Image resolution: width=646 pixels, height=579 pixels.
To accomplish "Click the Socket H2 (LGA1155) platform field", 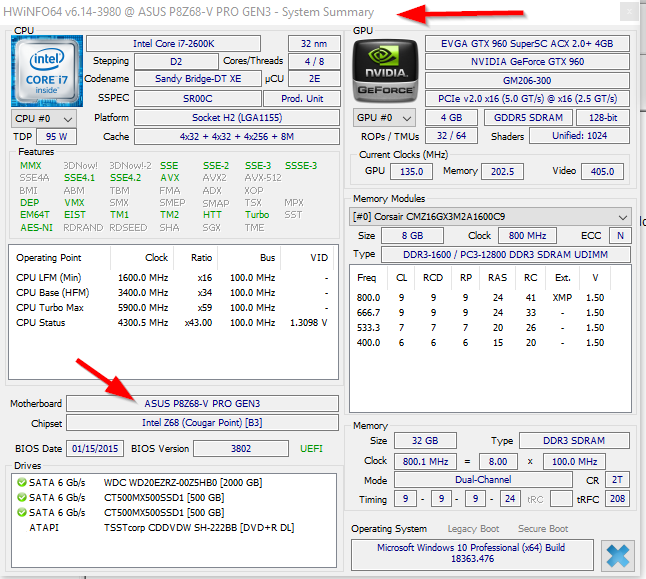I will tap(237, 118).
